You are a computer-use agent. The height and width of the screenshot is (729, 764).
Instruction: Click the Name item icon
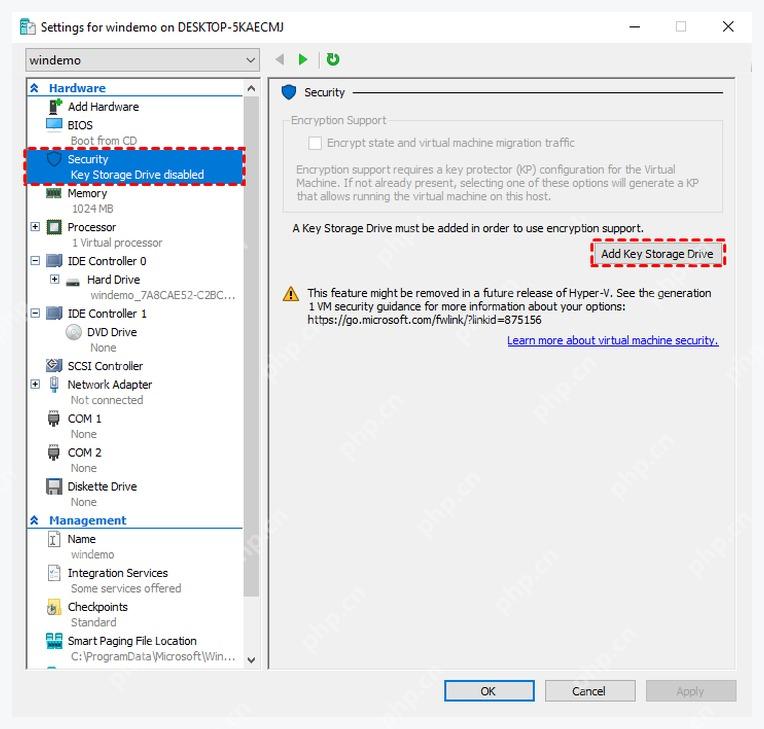click(54, 539)
